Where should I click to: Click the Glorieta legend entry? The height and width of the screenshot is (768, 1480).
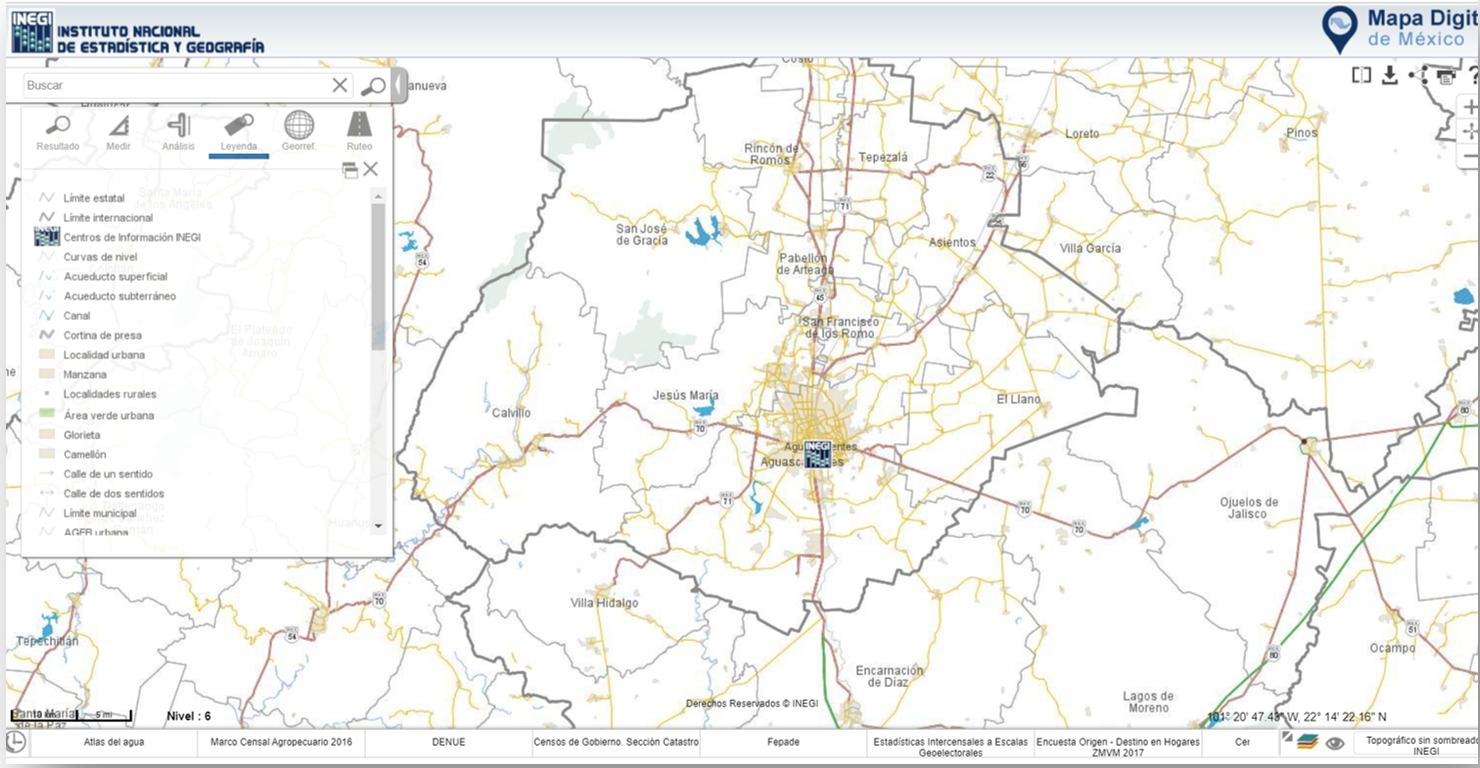(x=82, y=435)
